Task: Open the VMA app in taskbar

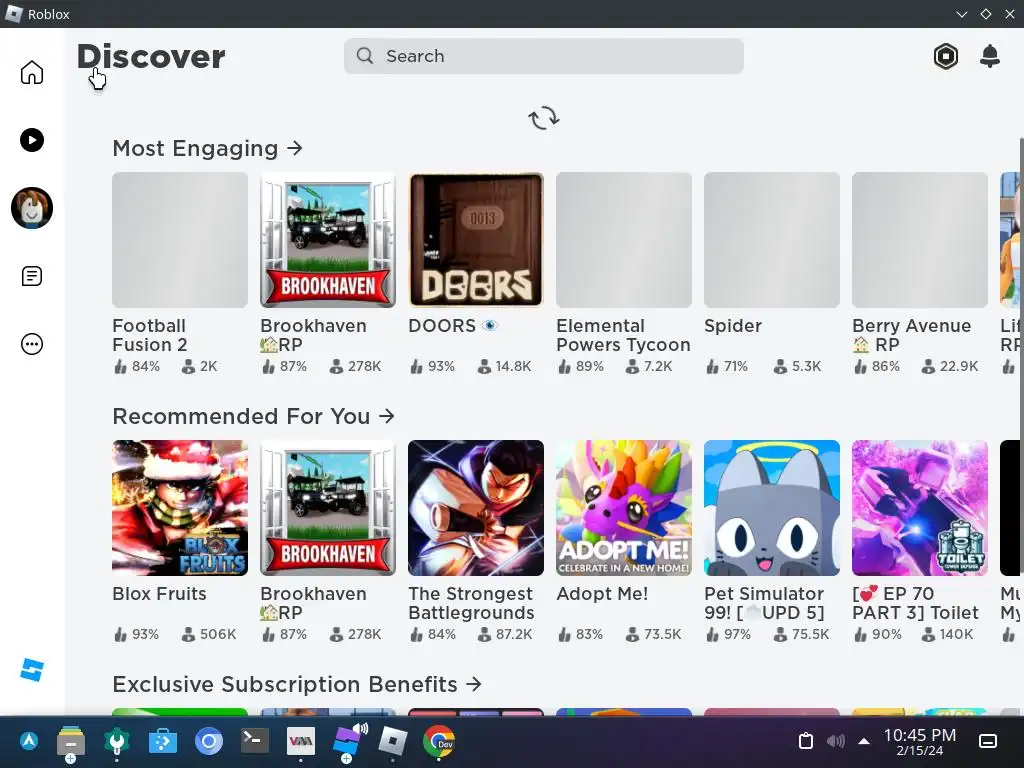Action: (300, 741)
